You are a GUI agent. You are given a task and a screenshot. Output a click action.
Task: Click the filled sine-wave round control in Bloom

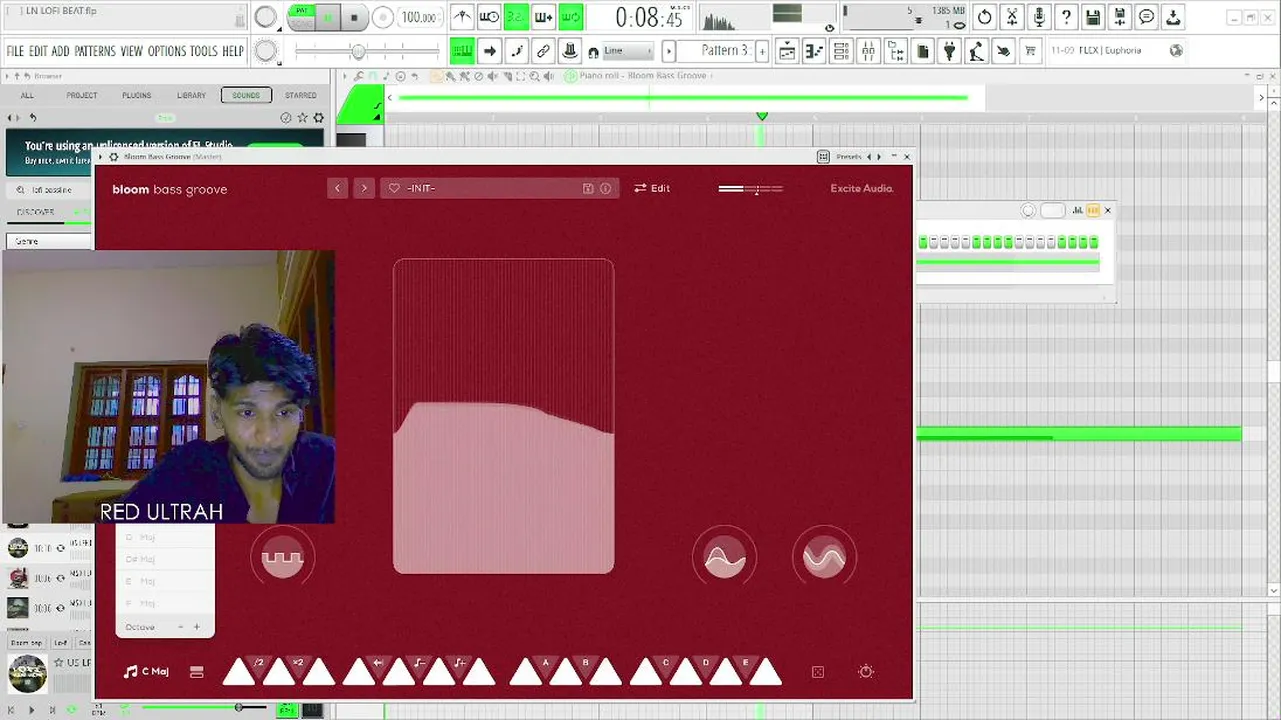(724, 558)
